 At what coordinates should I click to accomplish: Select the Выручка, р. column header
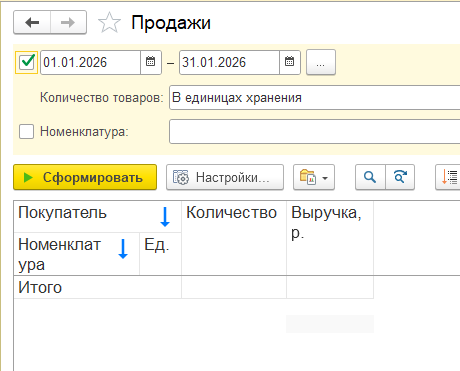[x=330, y=238]
